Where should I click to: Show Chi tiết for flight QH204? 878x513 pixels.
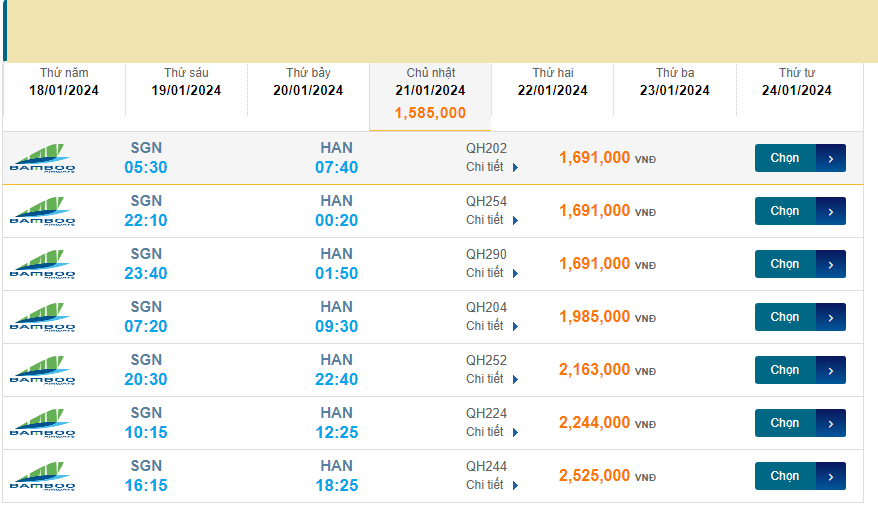click(x=492, y=326)
